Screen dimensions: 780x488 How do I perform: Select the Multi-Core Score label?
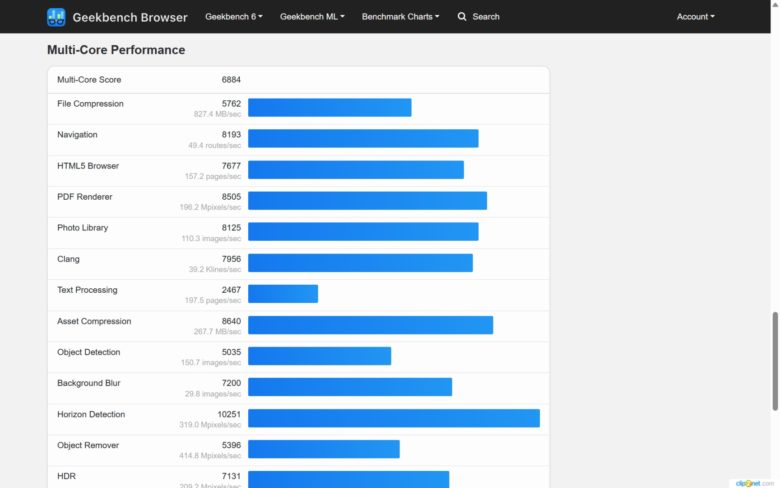(x=89, y=80)
